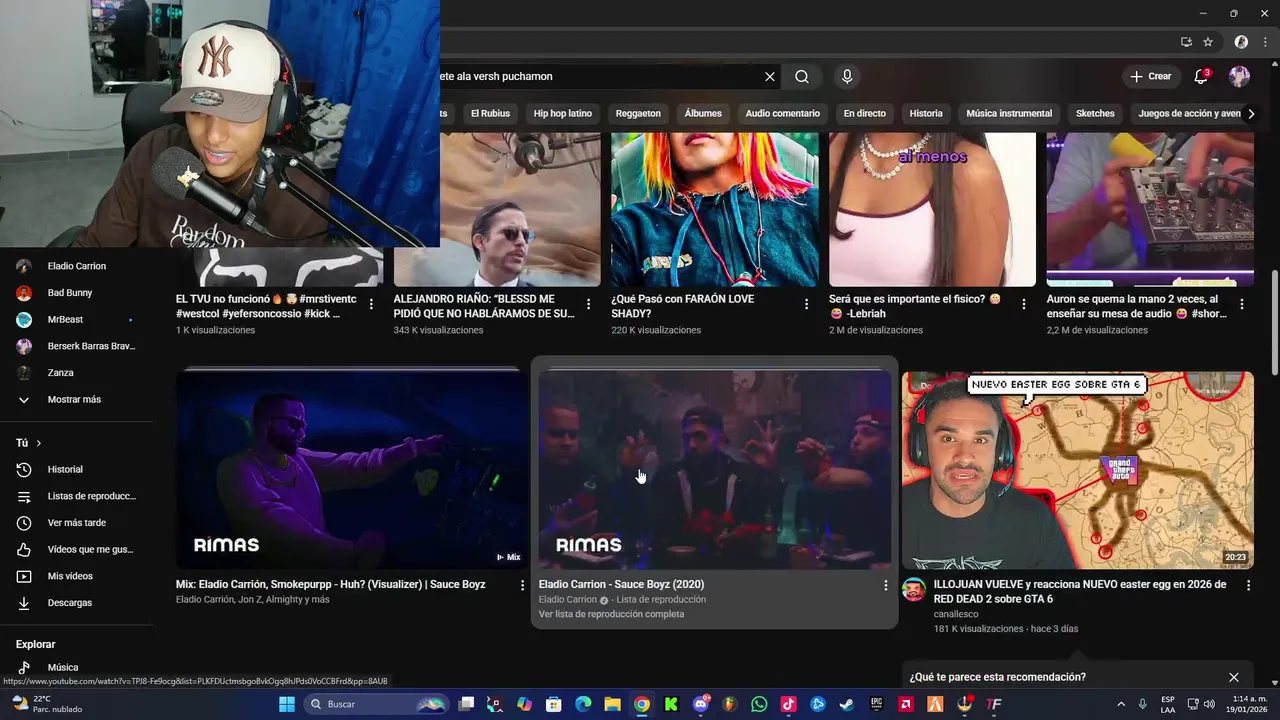Open WhatsApp from the taskbar
This screenshot has width=1280, height=720.
click(x=759, y=704)
